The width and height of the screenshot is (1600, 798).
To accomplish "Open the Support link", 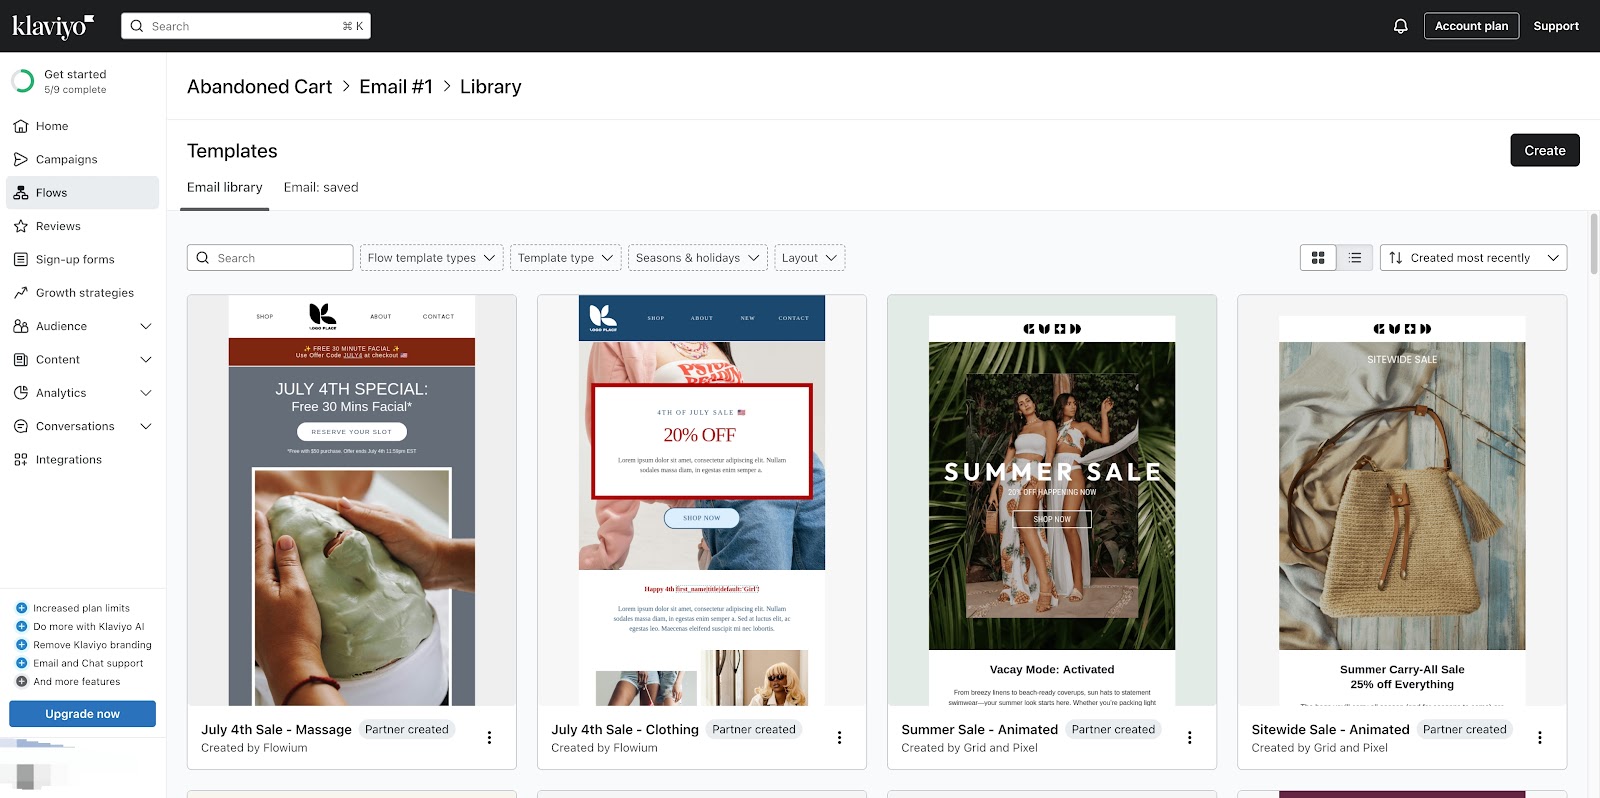I will point(1556,26).
